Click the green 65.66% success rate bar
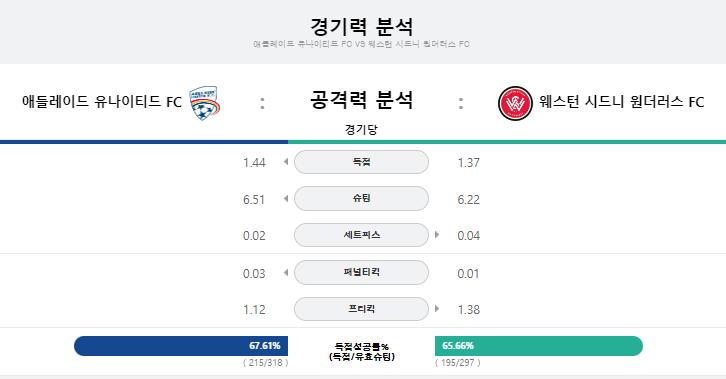The height and width of the screenshot is (379, 726). point(539,346)
